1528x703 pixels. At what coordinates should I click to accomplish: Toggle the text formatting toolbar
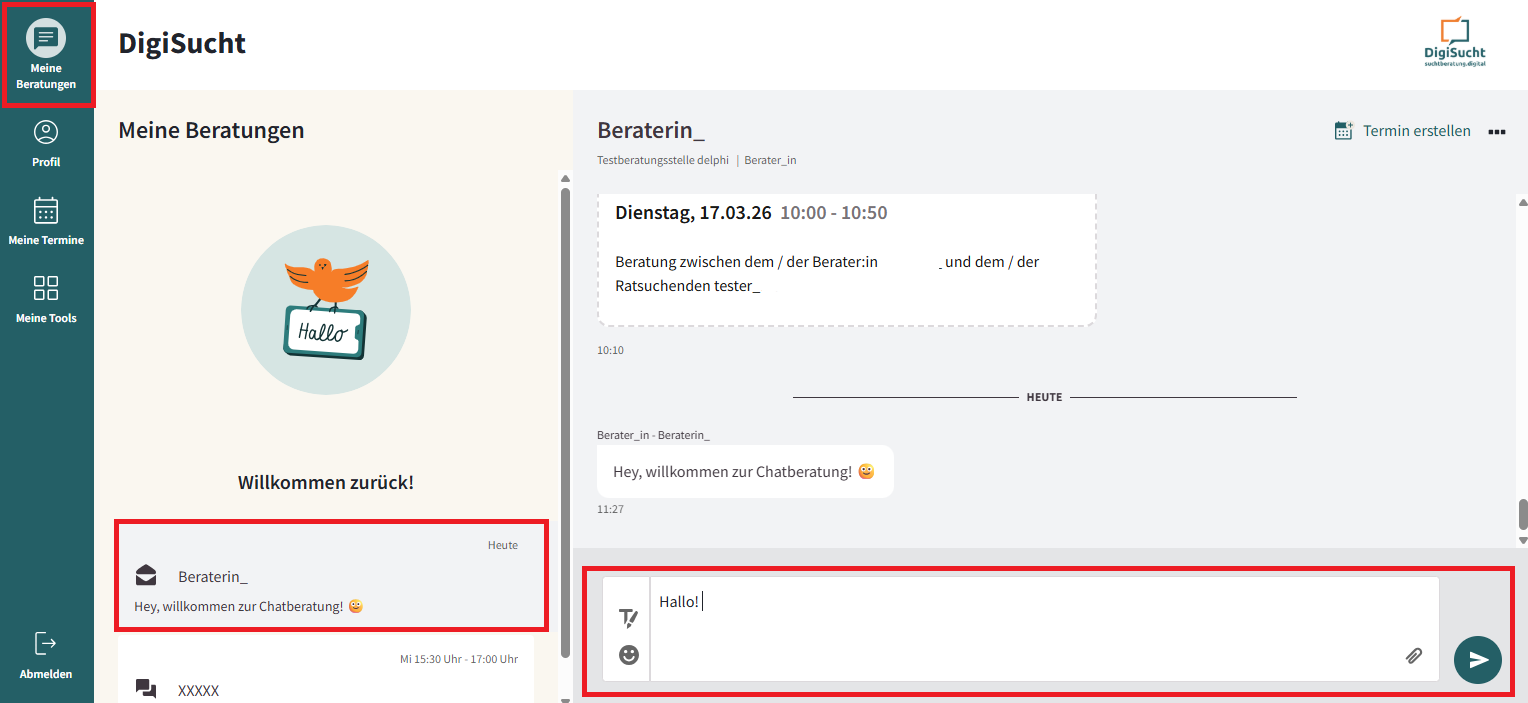point(628,618)
